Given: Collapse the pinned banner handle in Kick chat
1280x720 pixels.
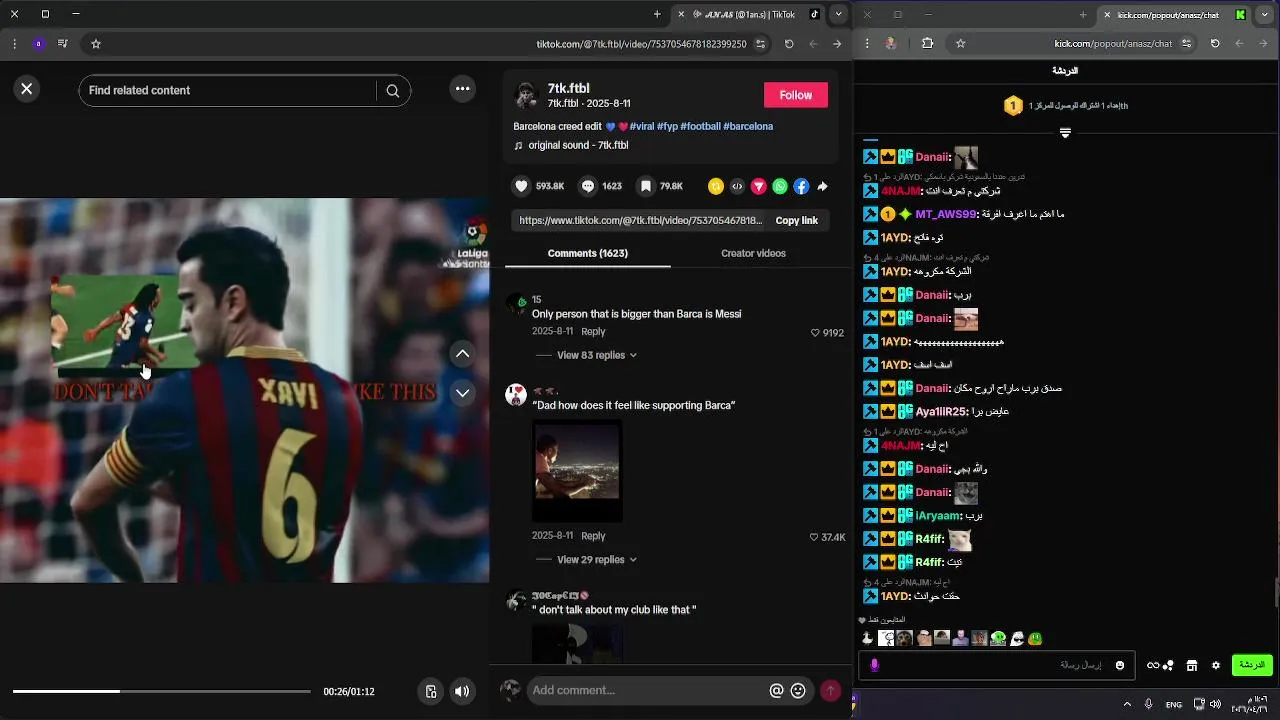Looking at the screenshot, I should 1065,133.
